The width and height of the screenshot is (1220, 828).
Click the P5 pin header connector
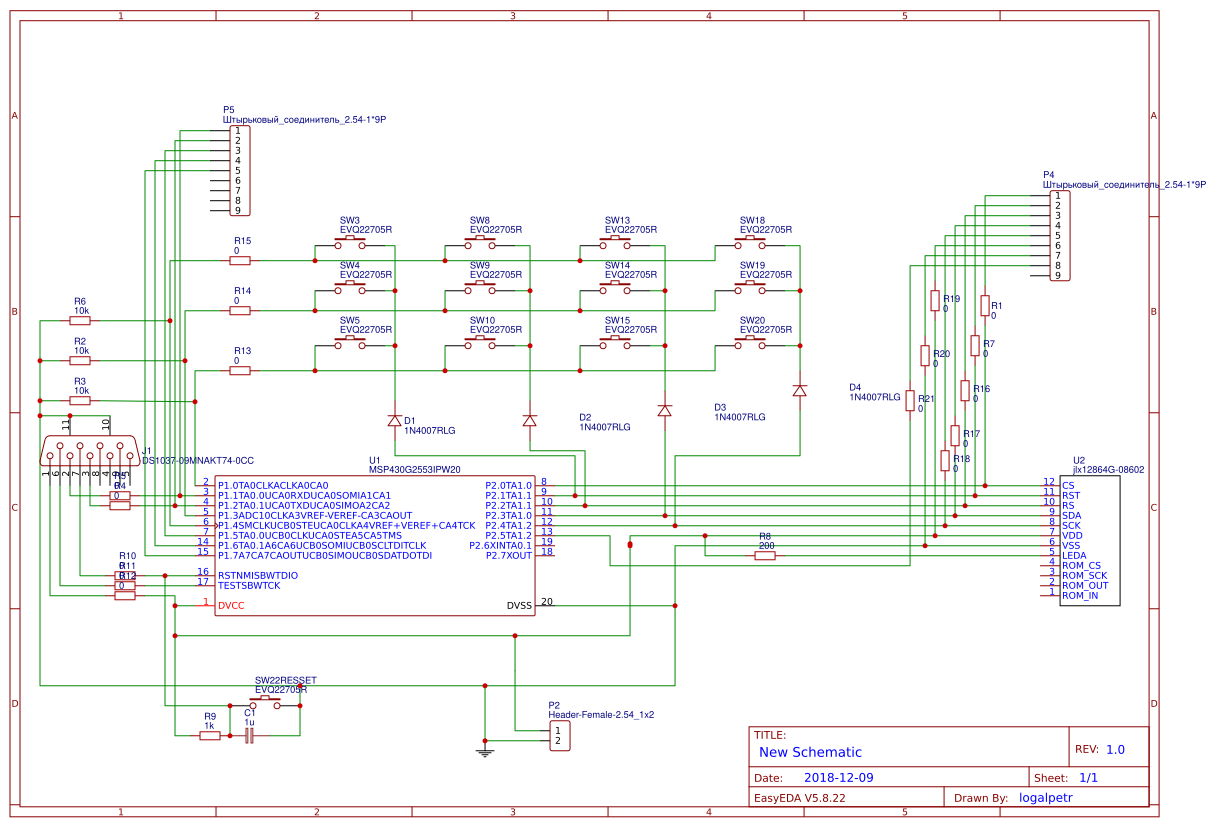pos(240,170)
